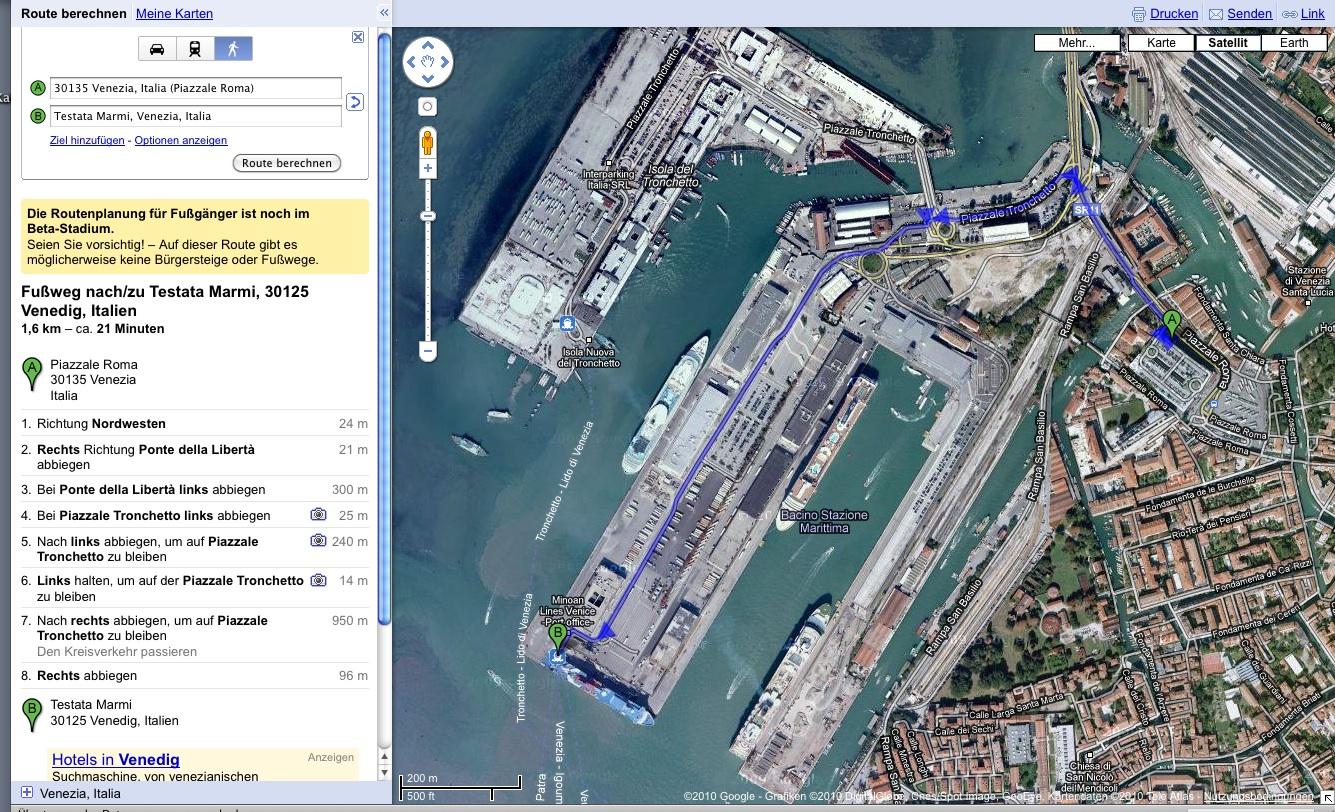
Task: Click the Route berechnen button
Action: pos(286,163)
